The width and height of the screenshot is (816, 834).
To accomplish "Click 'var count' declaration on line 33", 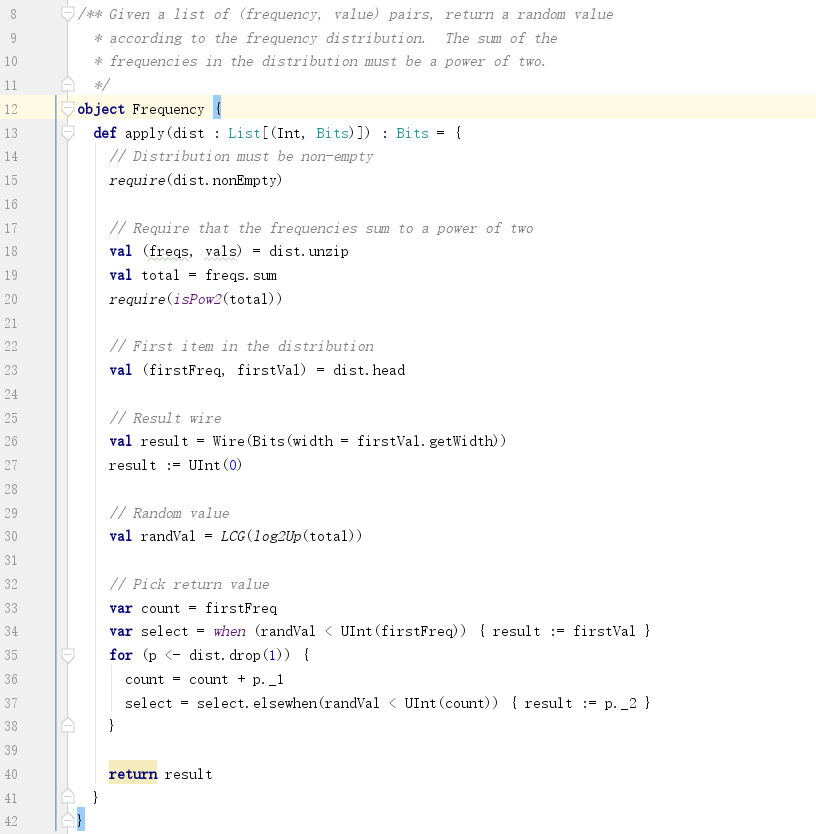I will 145,608.
